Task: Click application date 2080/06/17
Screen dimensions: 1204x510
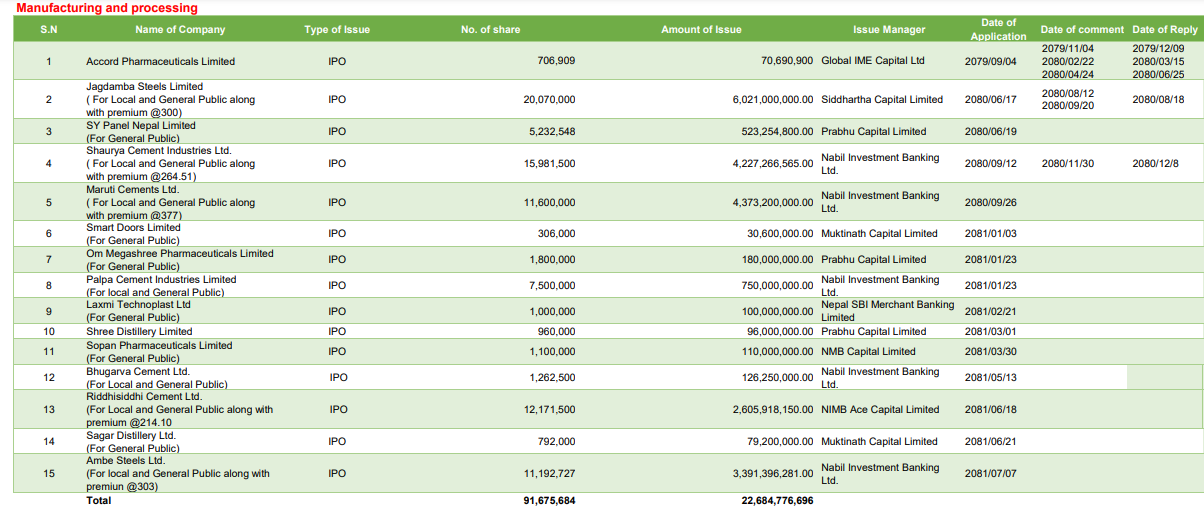Action: (x=990, y=99)
